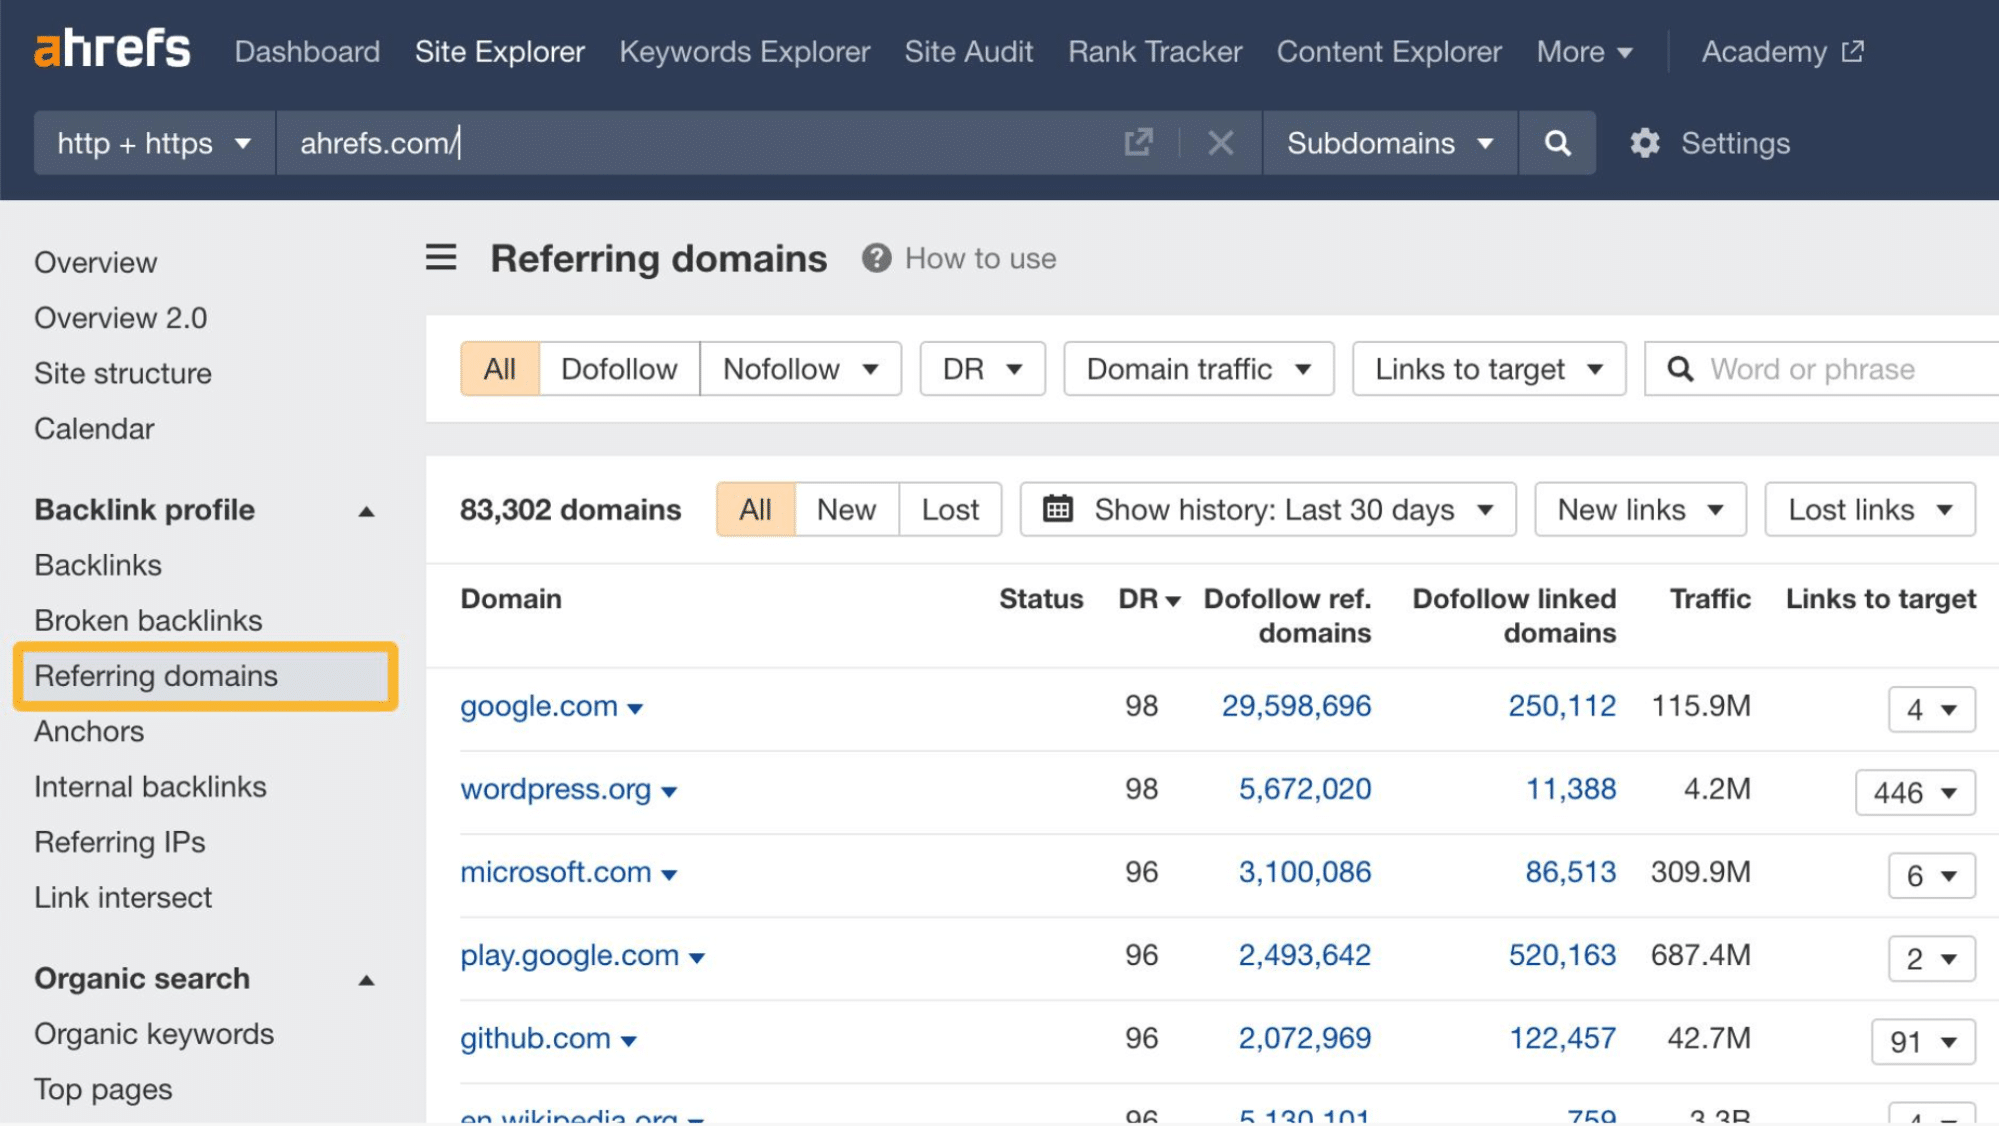Sort by the DR column header
The width and height of the screenshot is (1999, 1126).
click(x=1149, y=599)
